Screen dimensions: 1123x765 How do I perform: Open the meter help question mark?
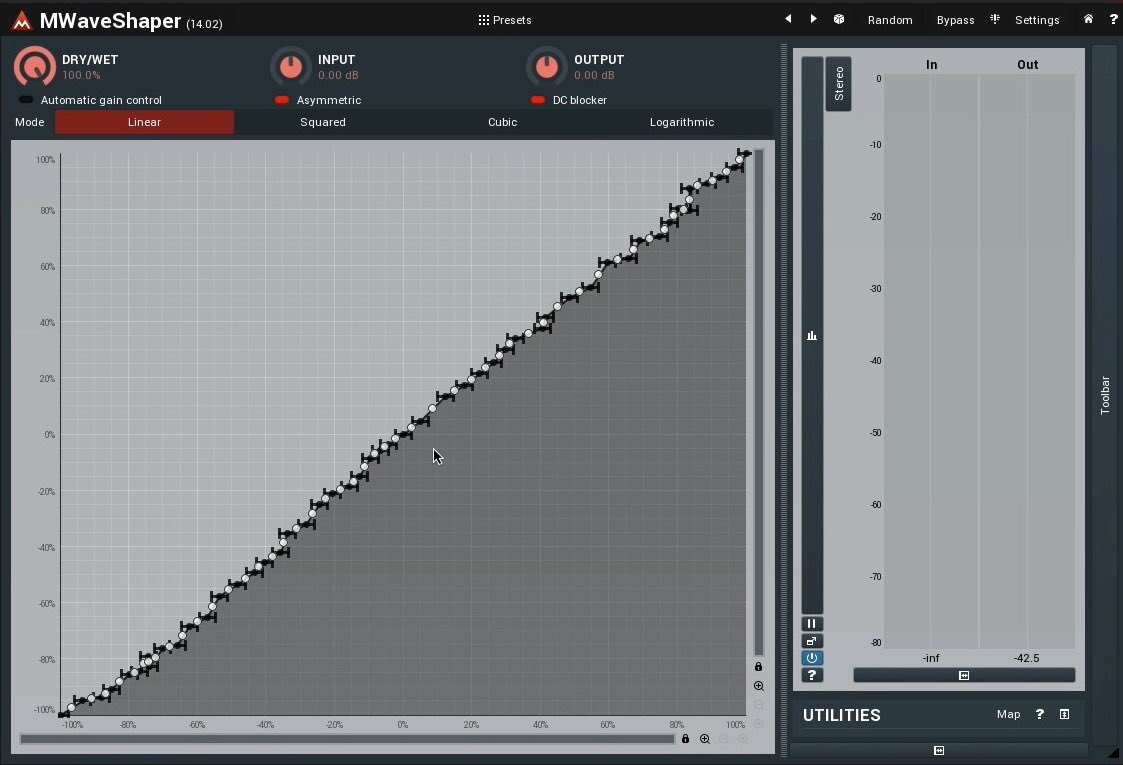811,675
